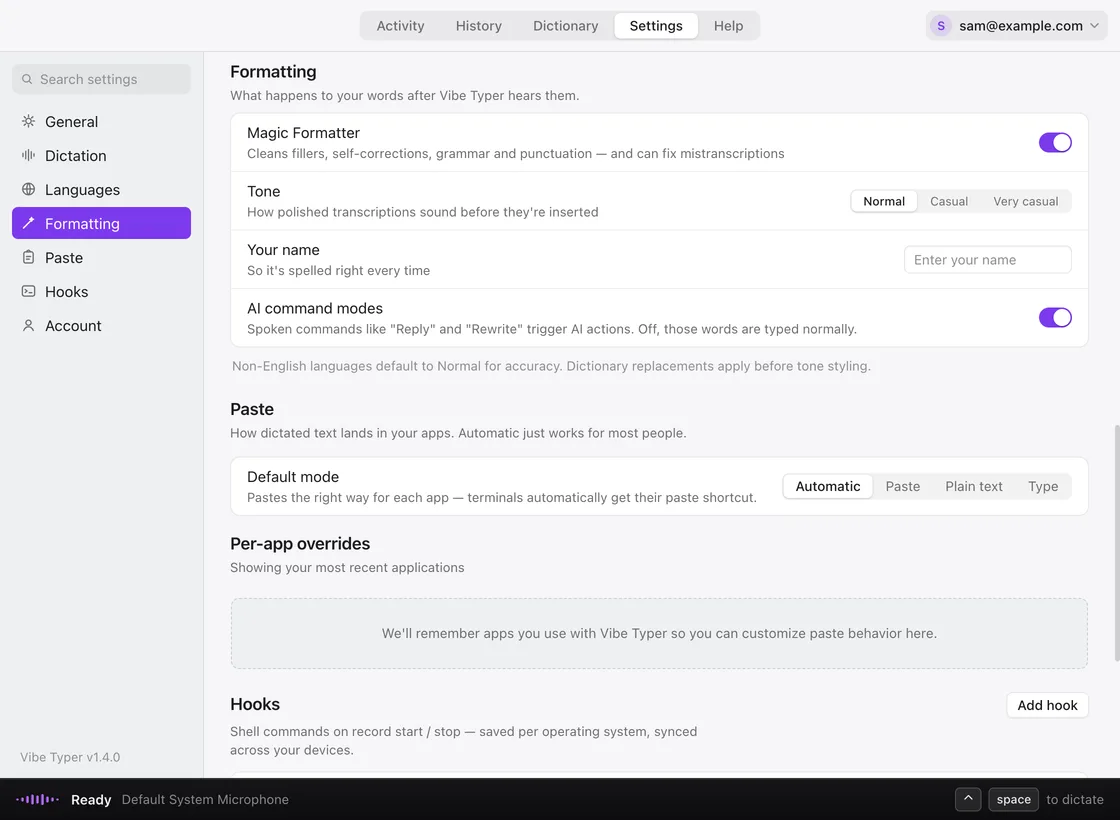Click the vertical scrollbar thumb

click(x=1115, y=543)
